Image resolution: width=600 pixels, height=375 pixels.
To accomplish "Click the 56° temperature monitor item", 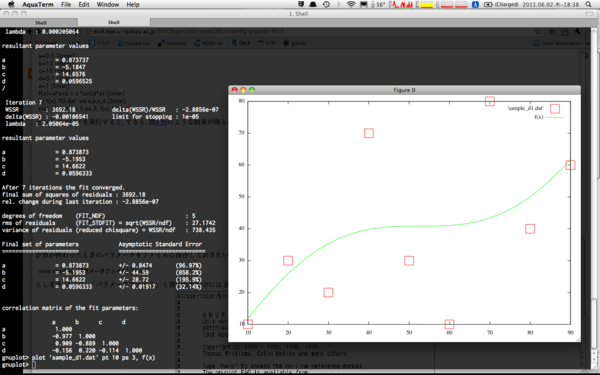I will point(379,4).
